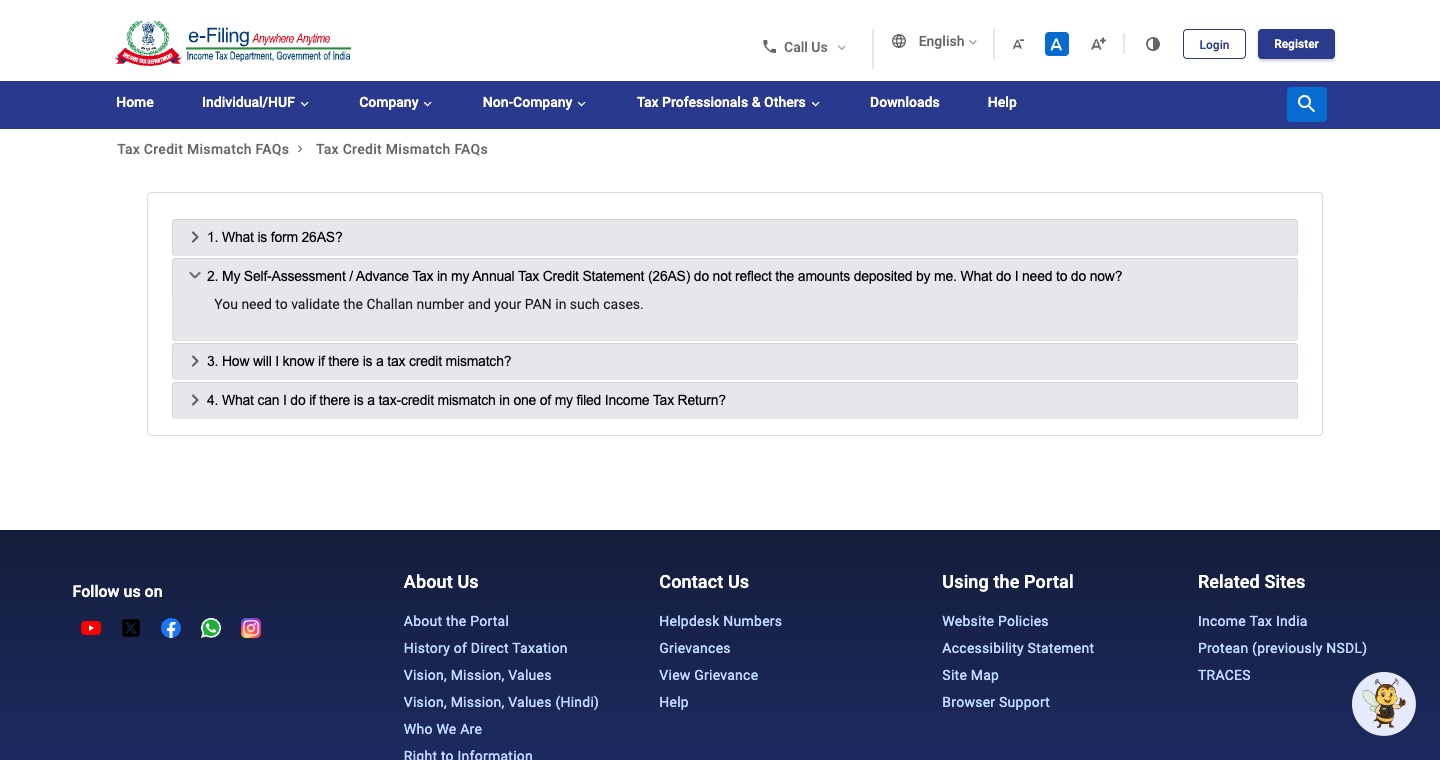Open the Help item in navigation bar
Image resolution: width=1440 pixels, height=760 pixels.
(1002, 102)
